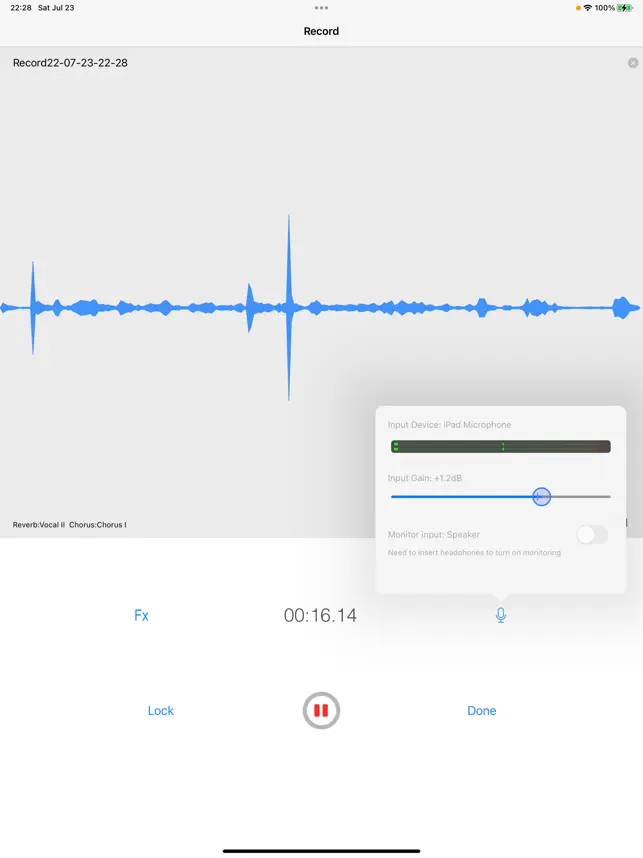
Task: Click the Monitor input: Speaker label
Action: [x=433, y=535]
